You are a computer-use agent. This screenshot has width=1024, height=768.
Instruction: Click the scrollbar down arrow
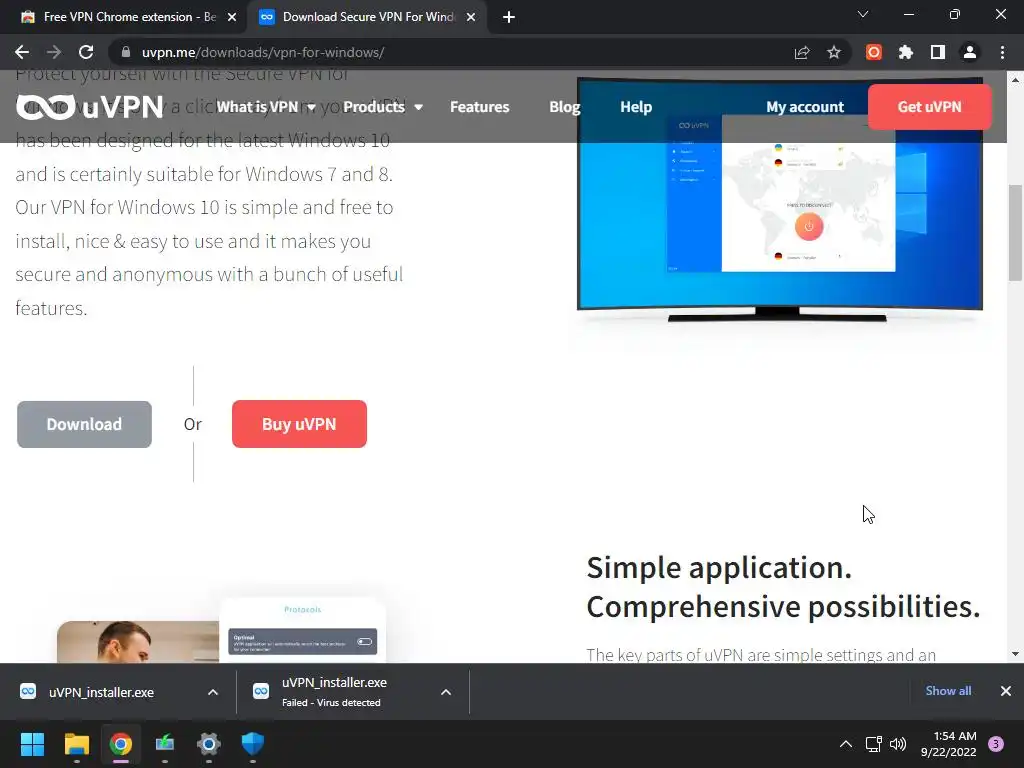(1015, 654)
